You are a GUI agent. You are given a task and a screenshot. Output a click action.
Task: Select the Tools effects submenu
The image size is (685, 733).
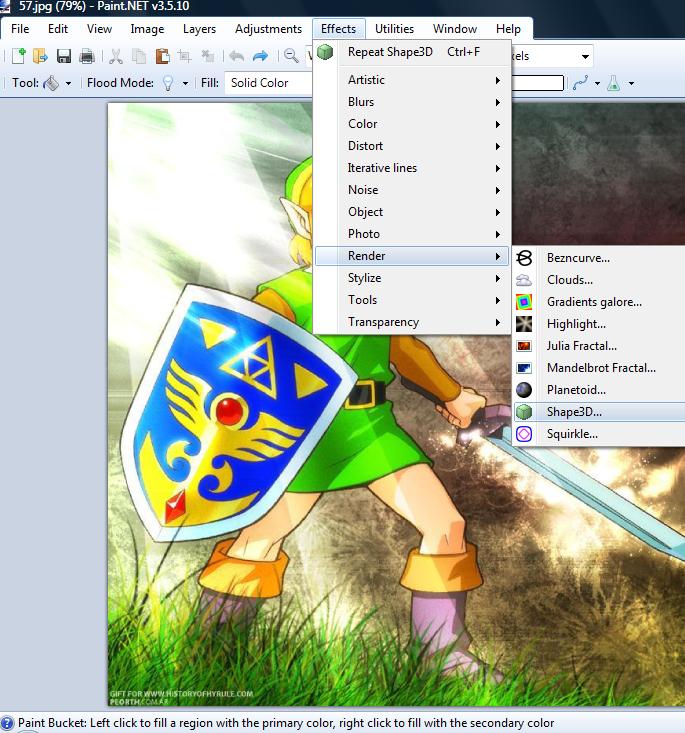pyautogui.click(x=412, y=300)
